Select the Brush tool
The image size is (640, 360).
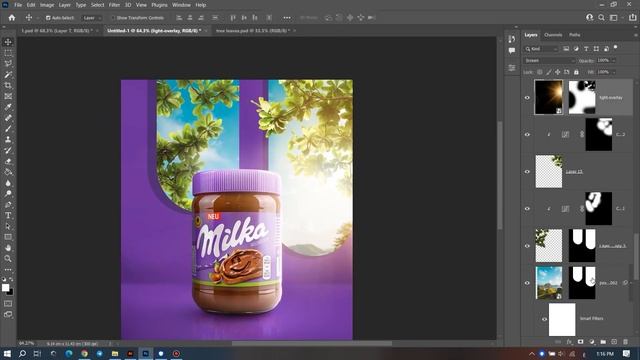tap(8, 129)
